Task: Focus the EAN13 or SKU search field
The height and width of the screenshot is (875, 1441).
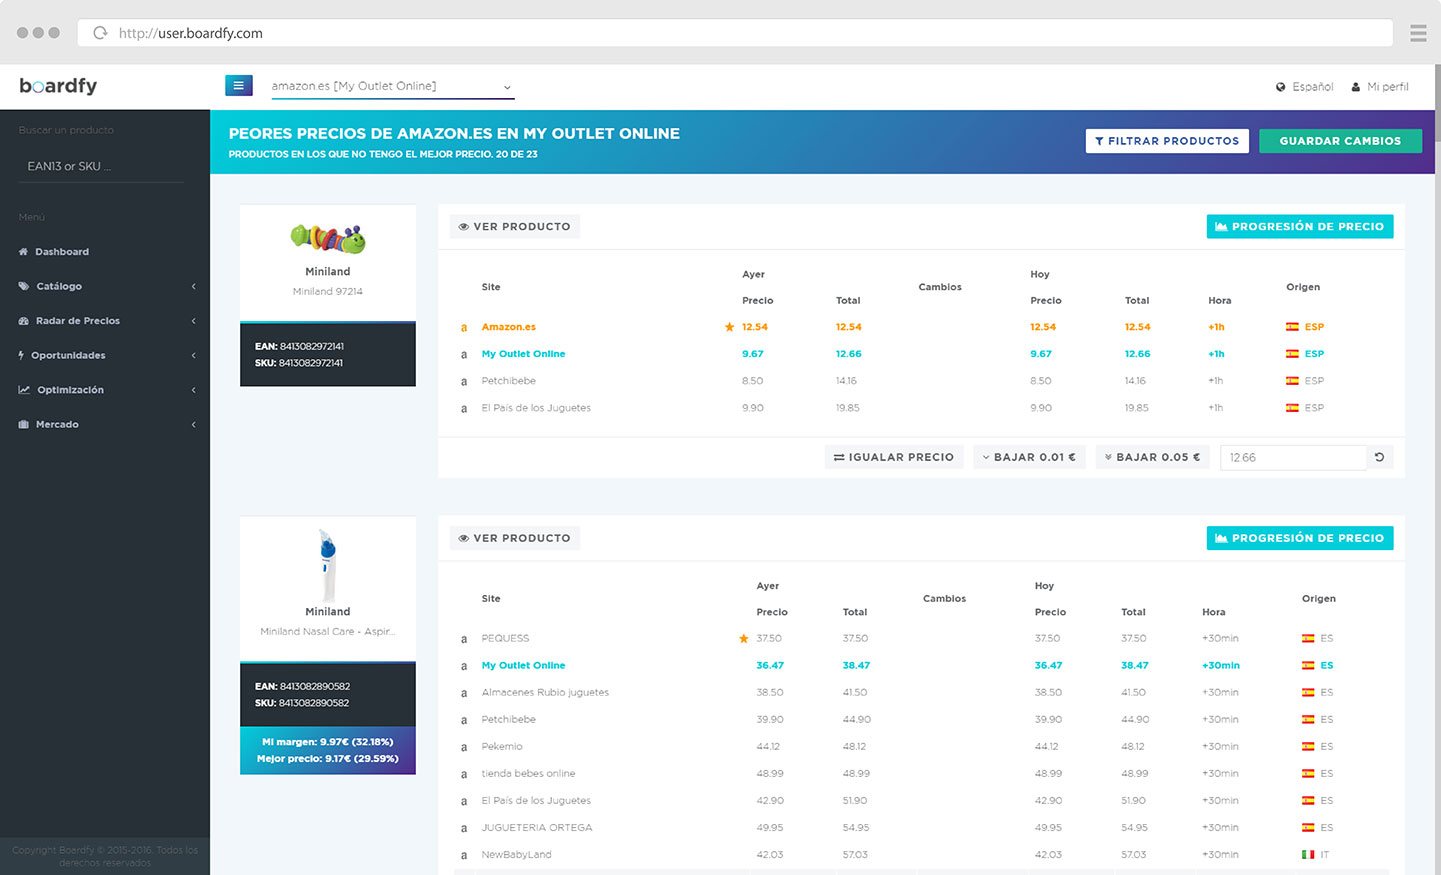Action: pos(101,166)
